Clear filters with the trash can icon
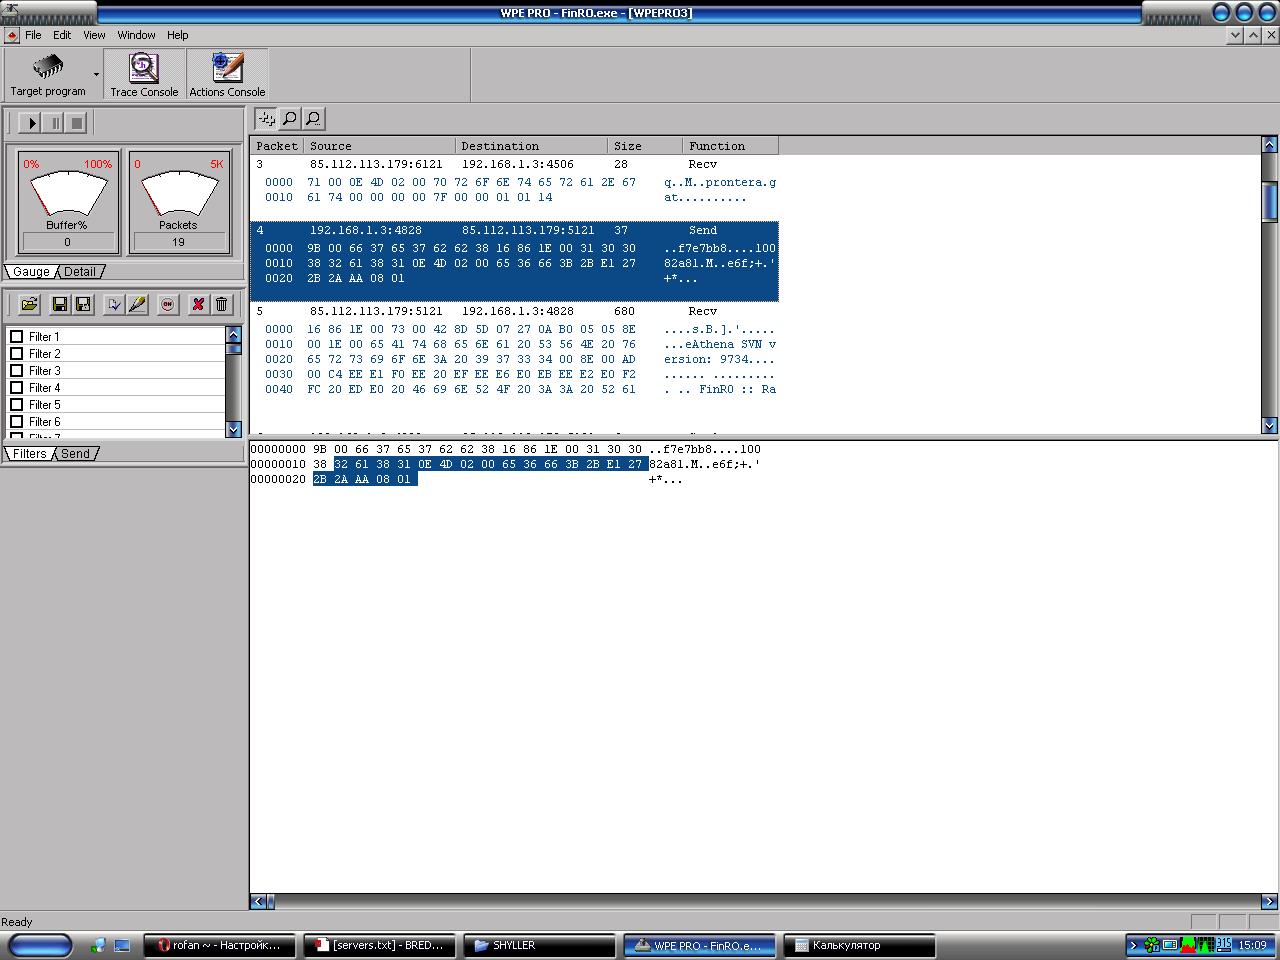The image size is (1280, 960). tap(222, 304)
